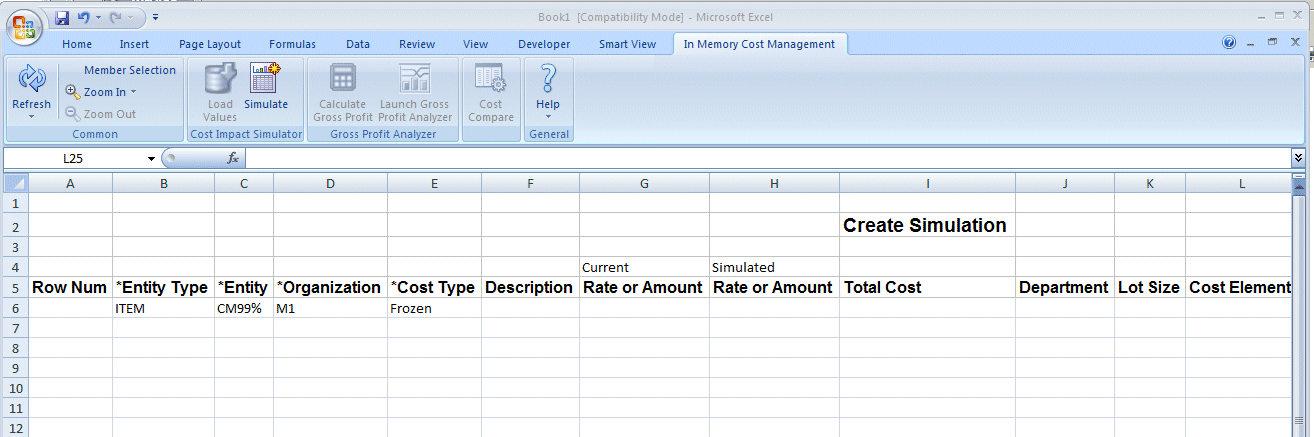
Task: Open the Data tab
Action: [x=358, y=44]
